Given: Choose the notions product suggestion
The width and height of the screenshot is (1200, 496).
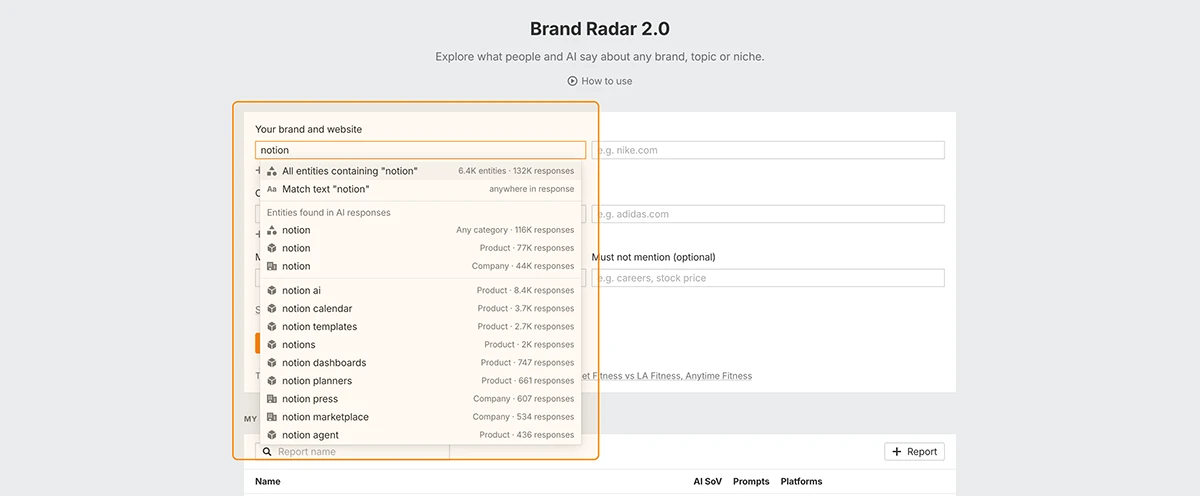Looking at the screenshot, I should click(420, 345).
